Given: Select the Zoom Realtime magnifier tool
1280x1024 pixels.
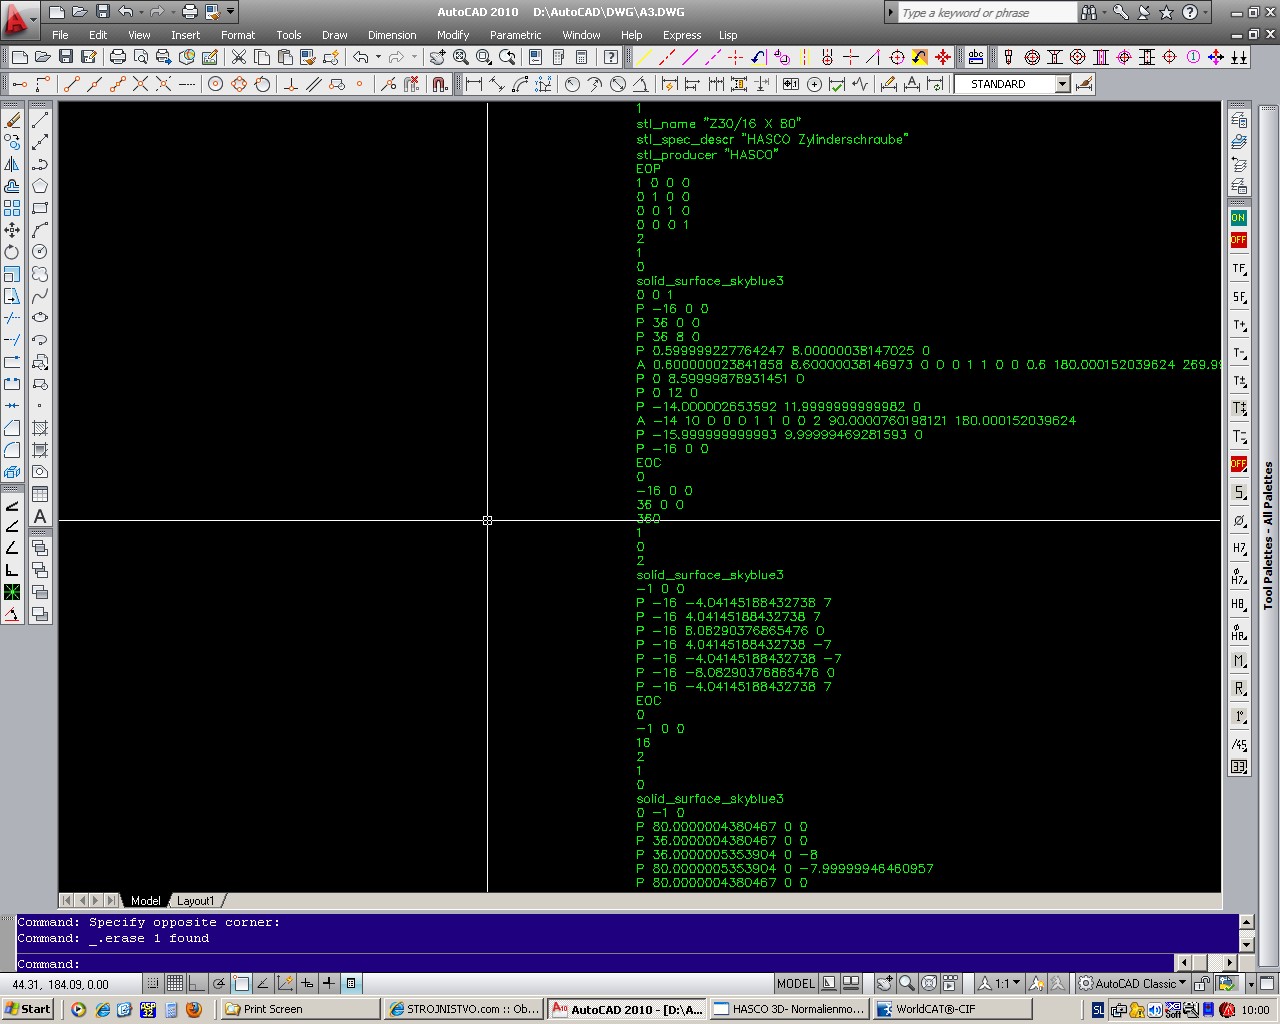Looking at the screenshot, I should tap(461, 58).
